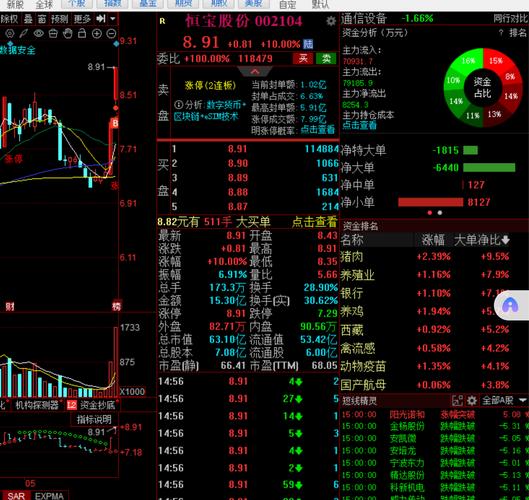This screenshot has height=500, width=529.
Task: Open the 全球 menu item
Action: [x=44, y=4]
